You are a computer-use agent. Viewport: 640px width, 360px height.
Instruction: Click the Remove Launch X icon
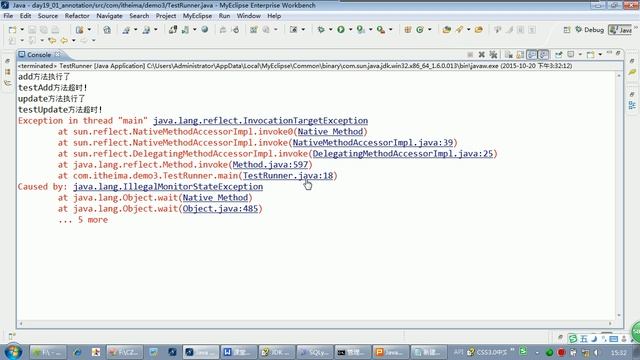point(482,54)
